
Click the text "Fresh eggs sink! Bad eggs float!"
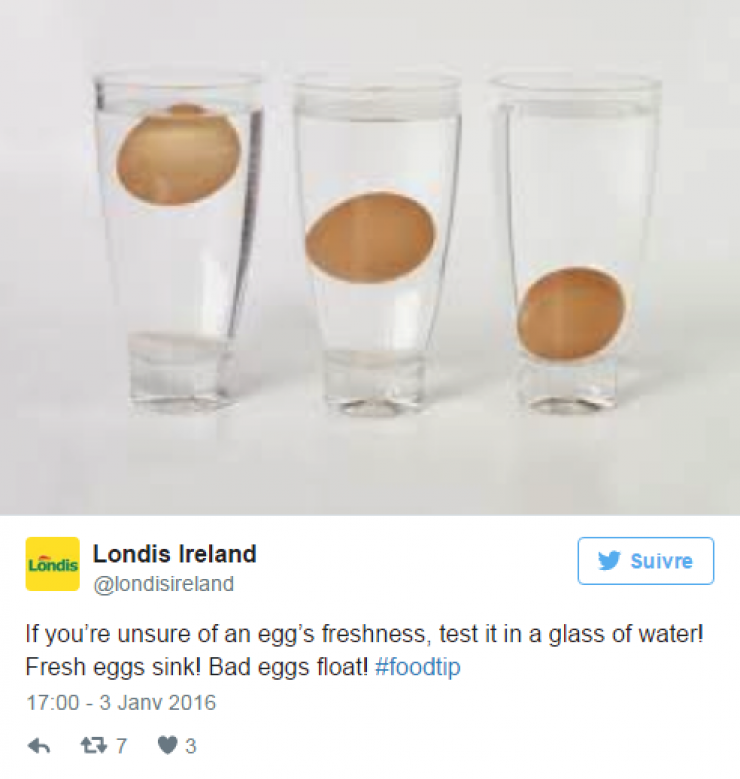[x=197, y=668]
